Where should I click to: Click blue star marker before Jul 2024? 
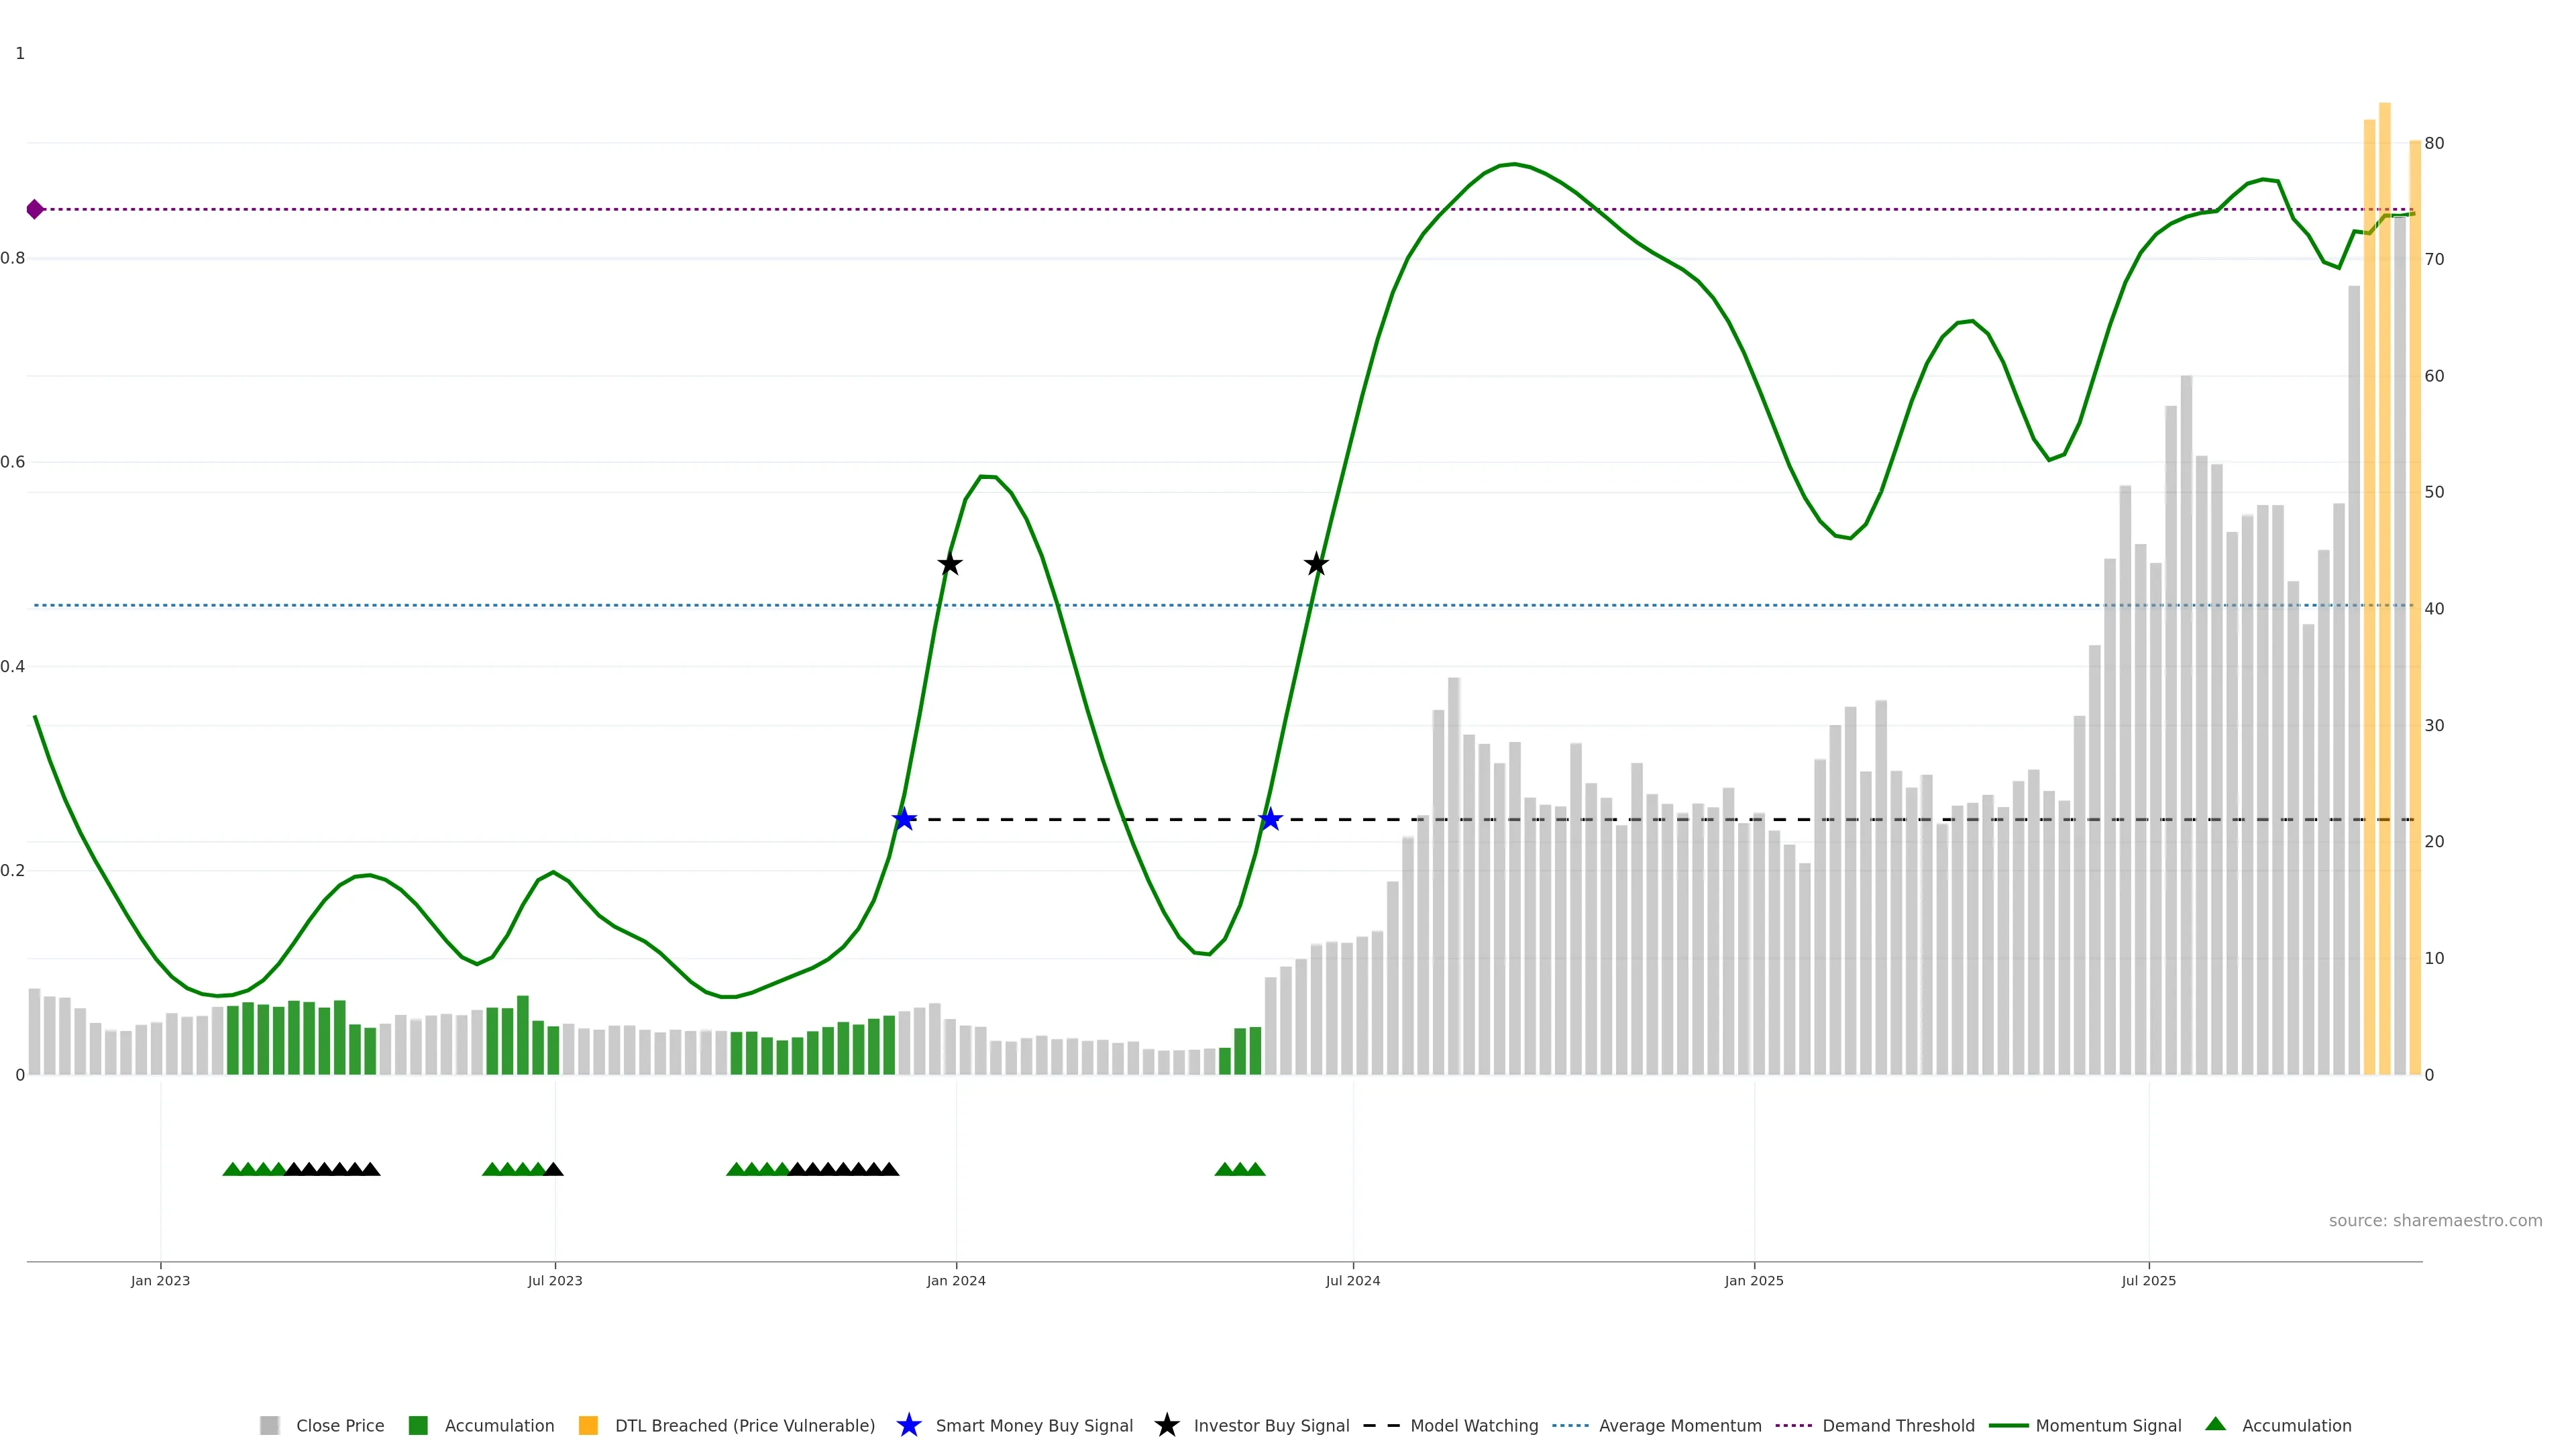(1270, 819)
